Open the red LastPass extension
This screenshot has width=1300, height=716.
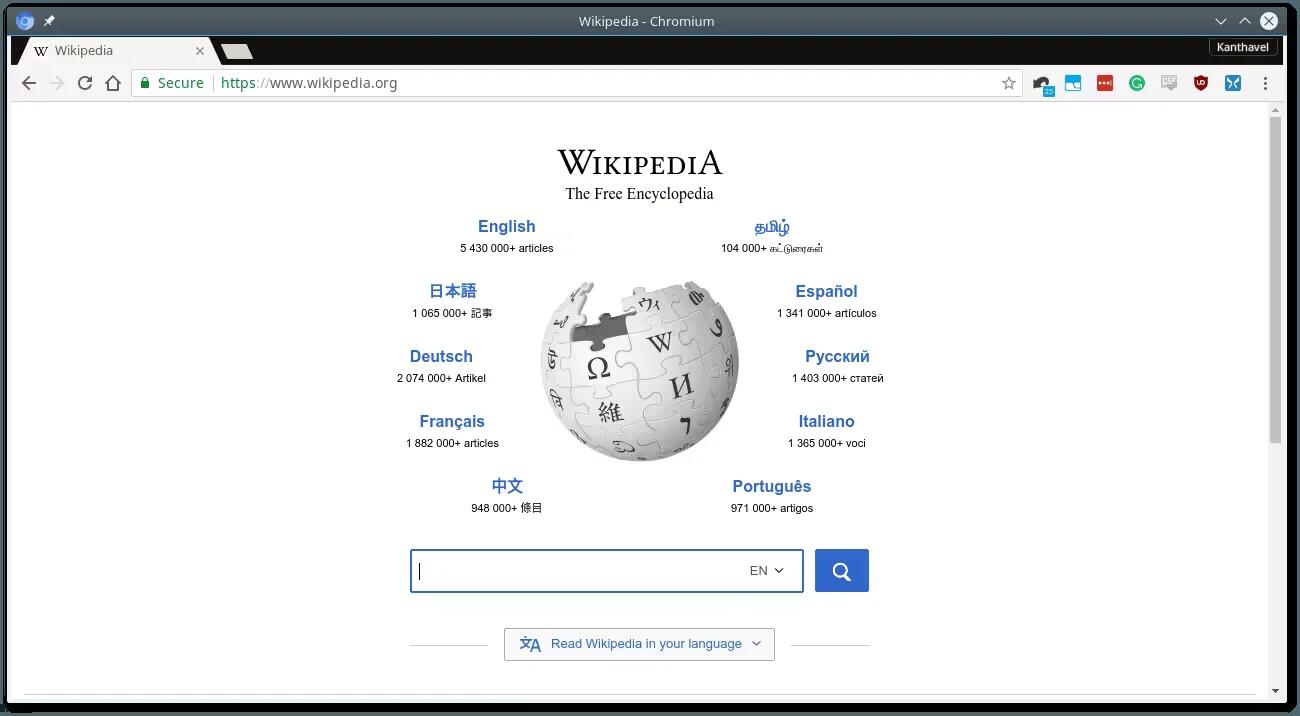pos(1105,83)
